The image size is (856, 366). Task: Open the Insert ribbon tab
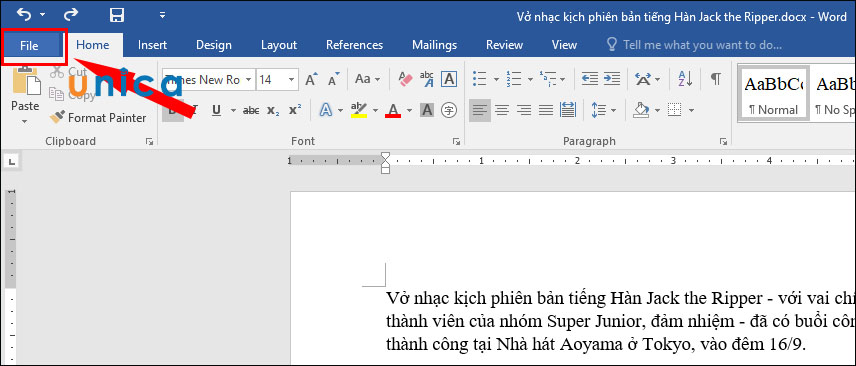152,45
